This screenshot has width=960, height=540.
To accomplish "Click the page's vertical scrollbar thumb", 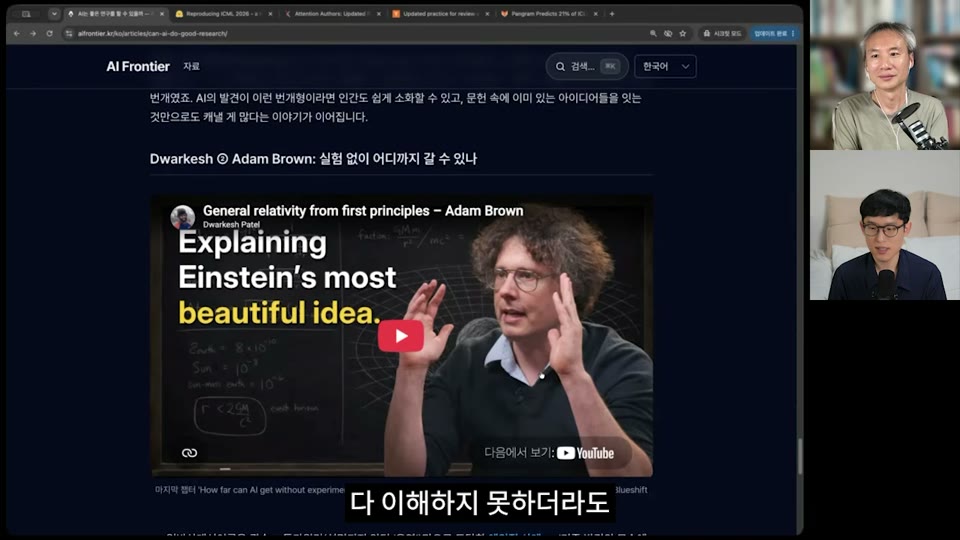I will [800, 456].
